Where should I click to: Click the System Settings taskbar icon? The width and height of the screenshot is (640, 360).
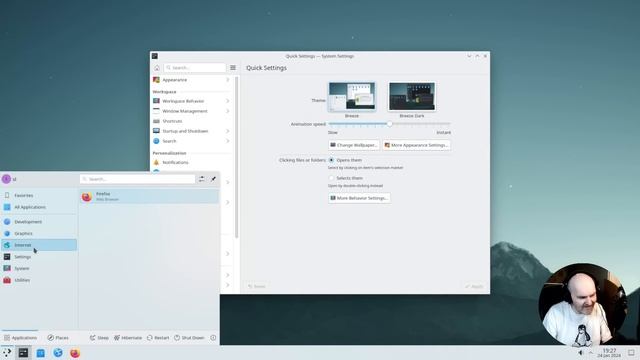pos(23,353)
